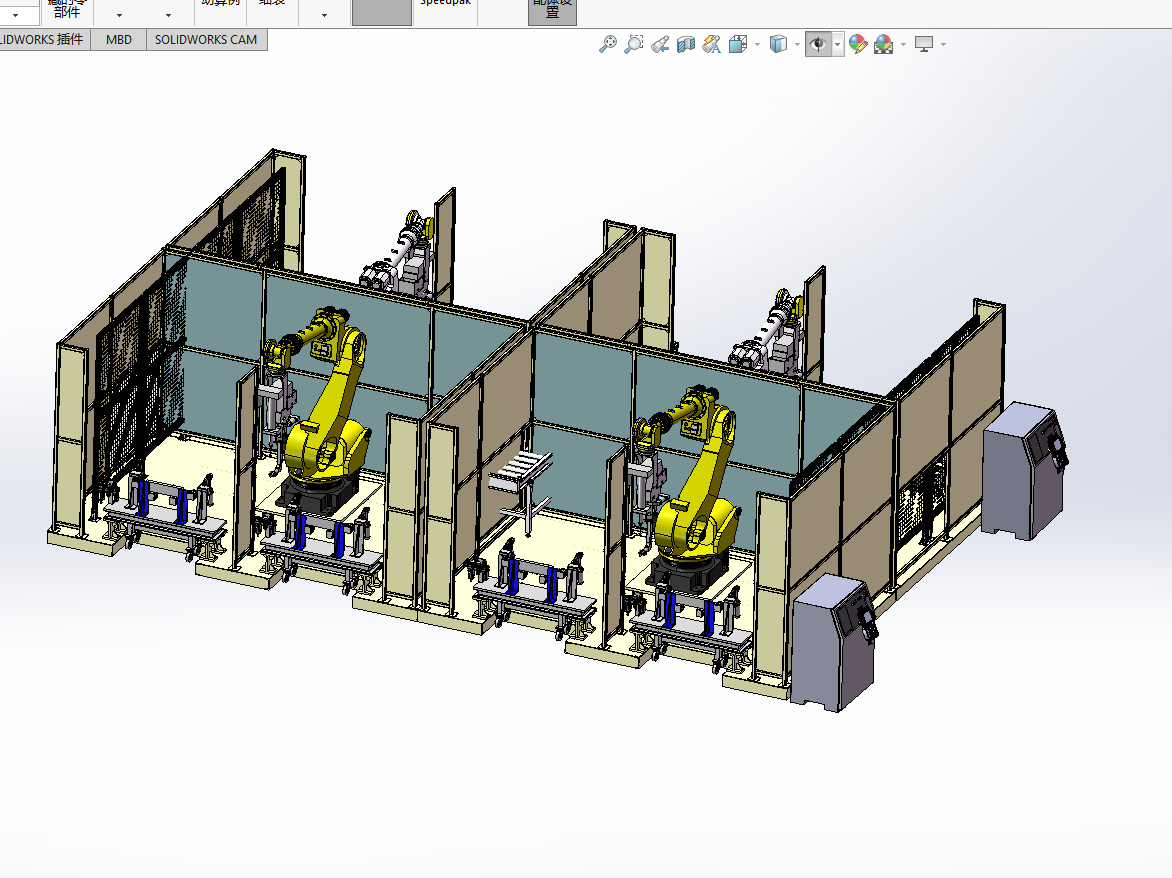
Task: Click the Apply Scene icon
Action: pos(883,44)
